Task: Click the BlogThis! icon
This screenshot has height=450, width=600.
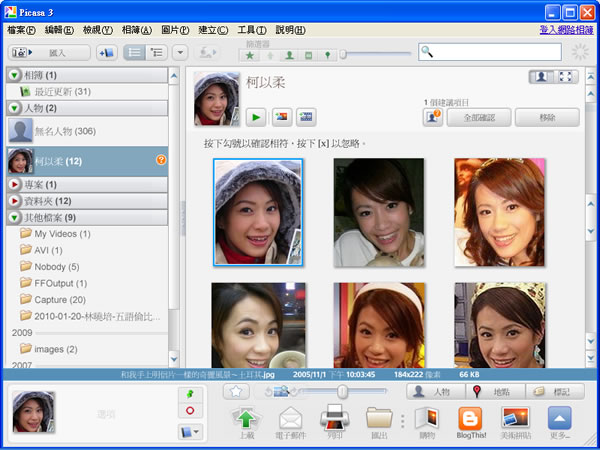Action: [x=470, y=420]
